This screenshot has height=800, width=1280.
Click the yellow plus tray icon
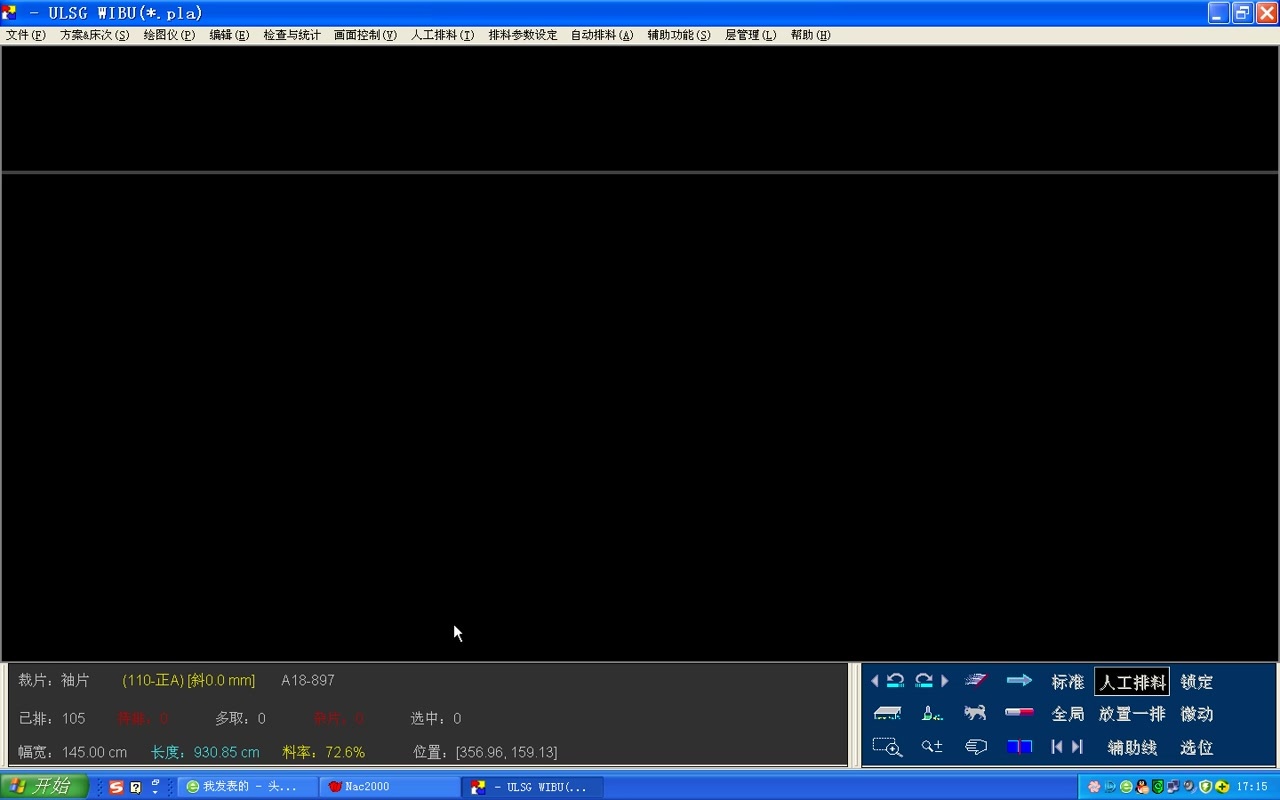coord(1222,787)
